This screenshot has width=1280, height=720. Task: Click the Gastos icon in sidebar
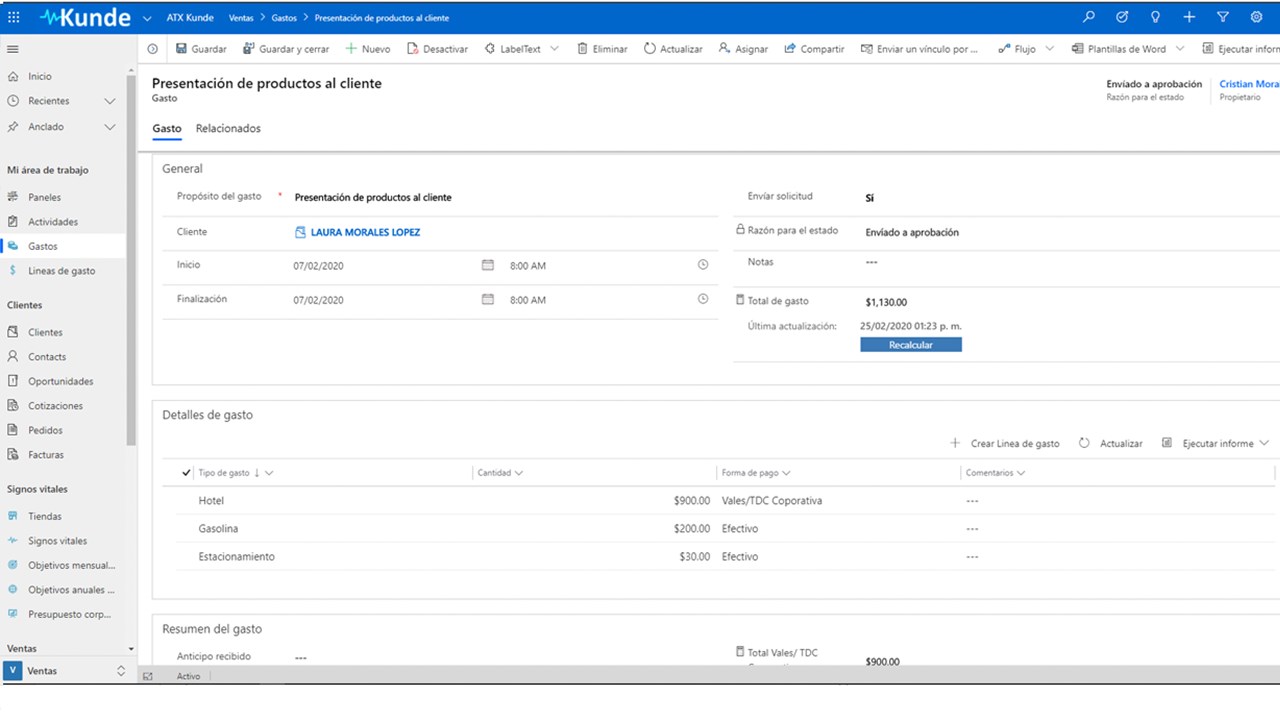[x=13, y=246]
